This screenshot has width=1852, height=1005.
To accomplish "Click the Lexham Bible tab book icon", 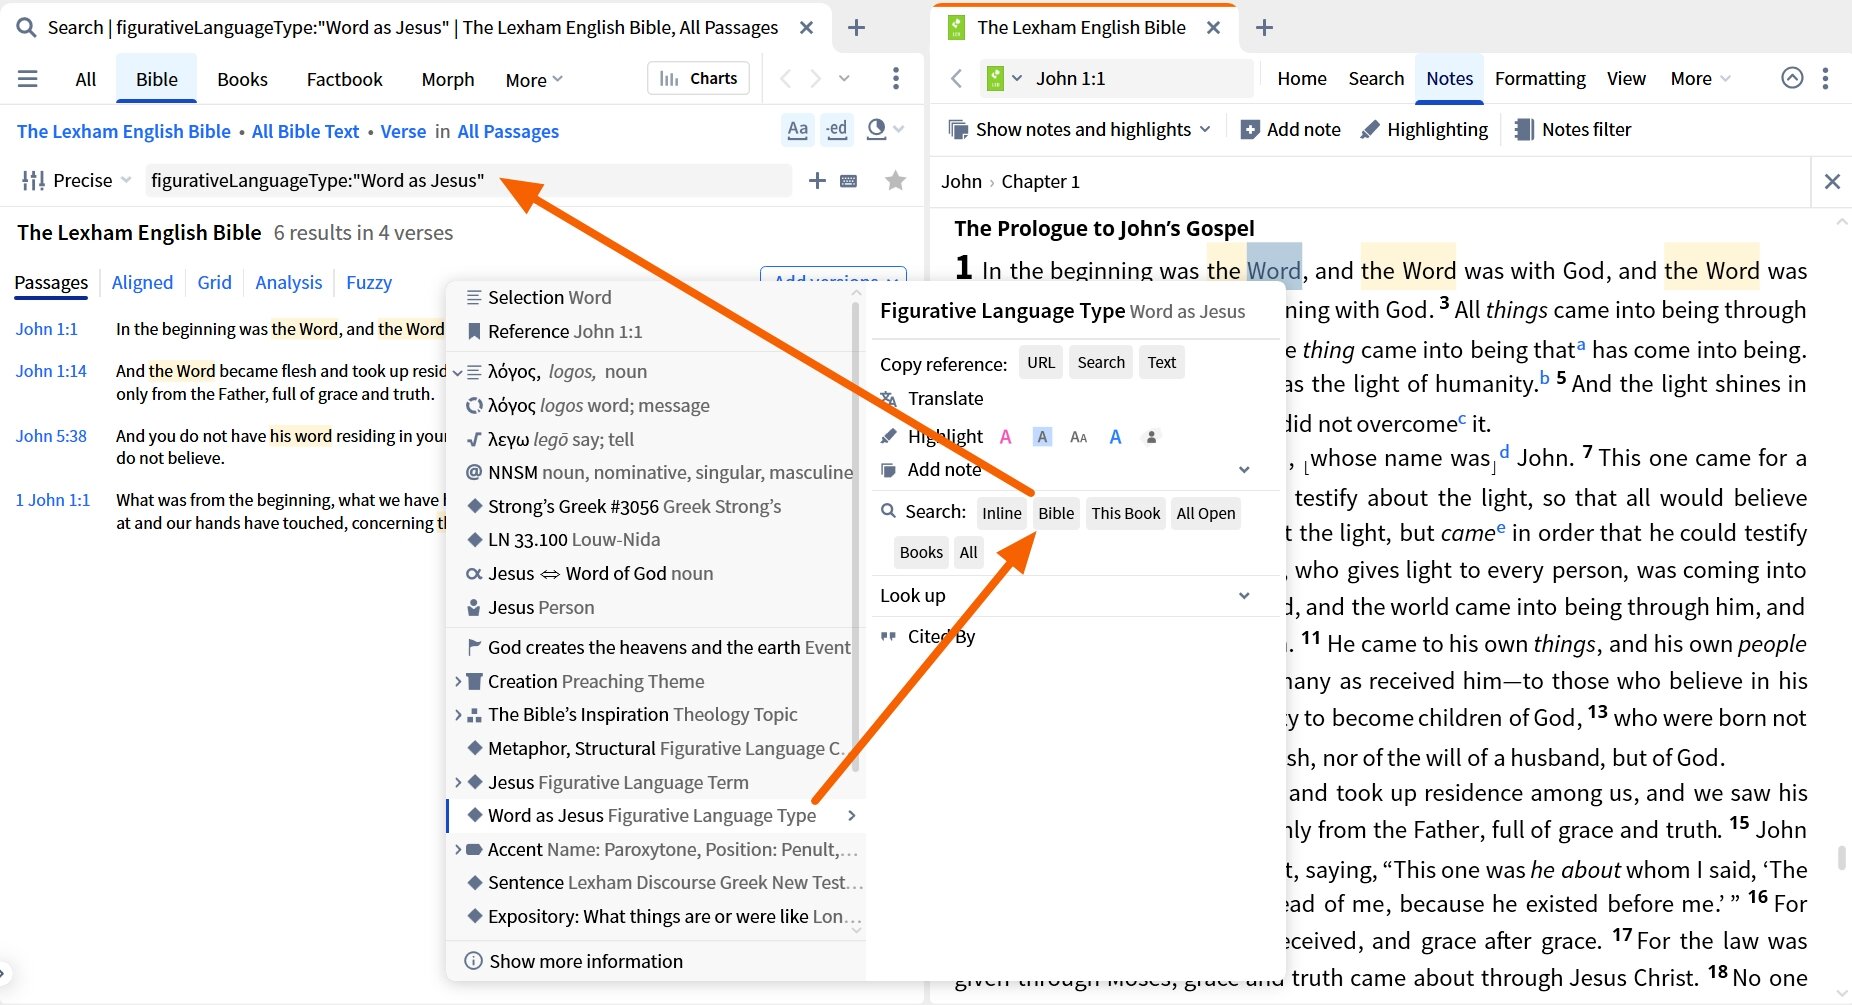I will click(957, 28).
